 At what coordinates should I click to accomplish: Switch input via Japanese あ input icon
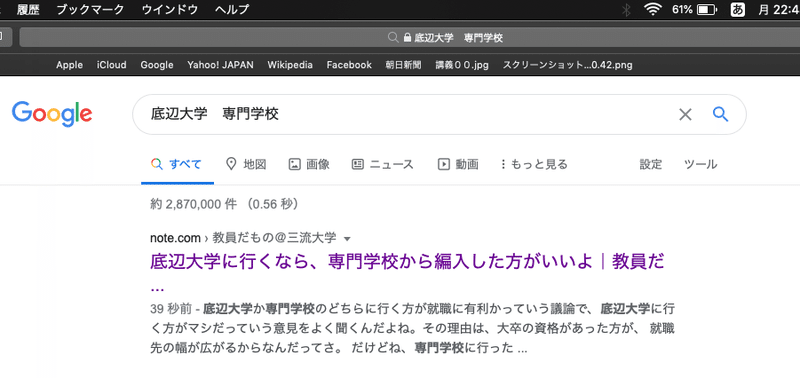click(x=737, y=9)
